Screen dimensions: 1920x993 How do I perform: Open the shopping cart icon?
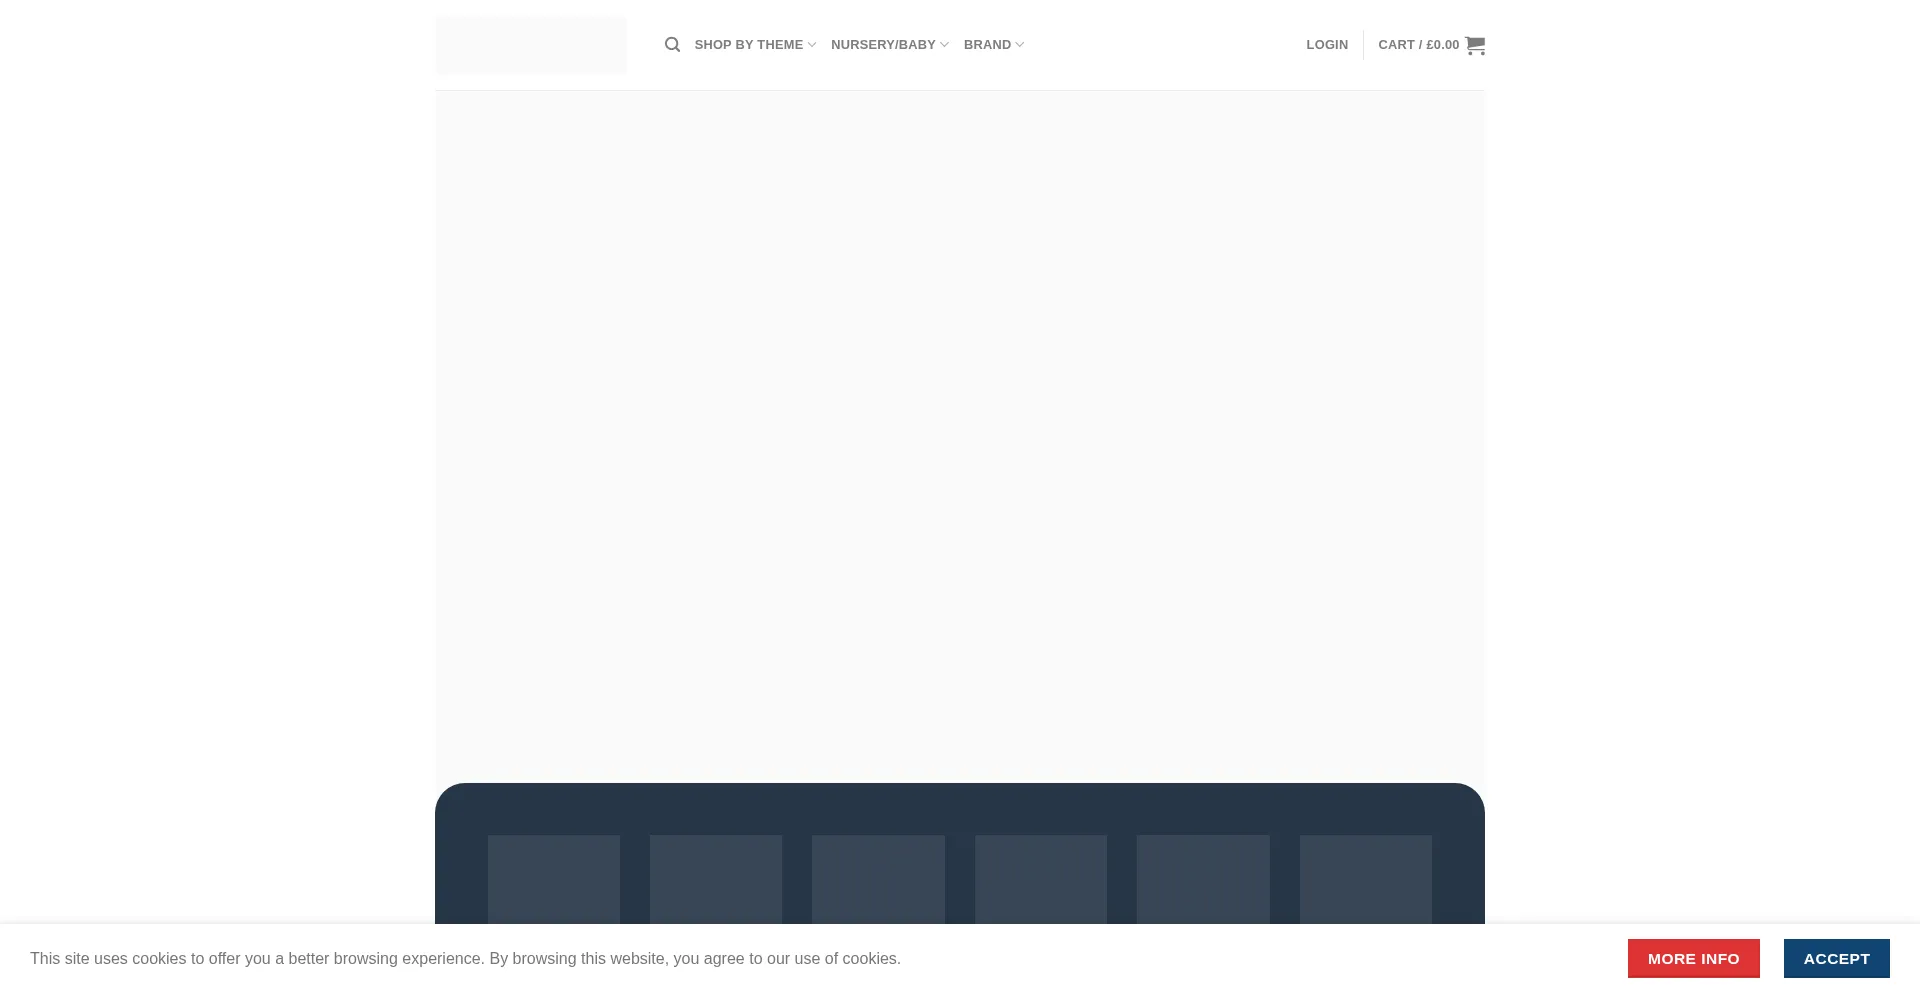(x=1475, y=45)
